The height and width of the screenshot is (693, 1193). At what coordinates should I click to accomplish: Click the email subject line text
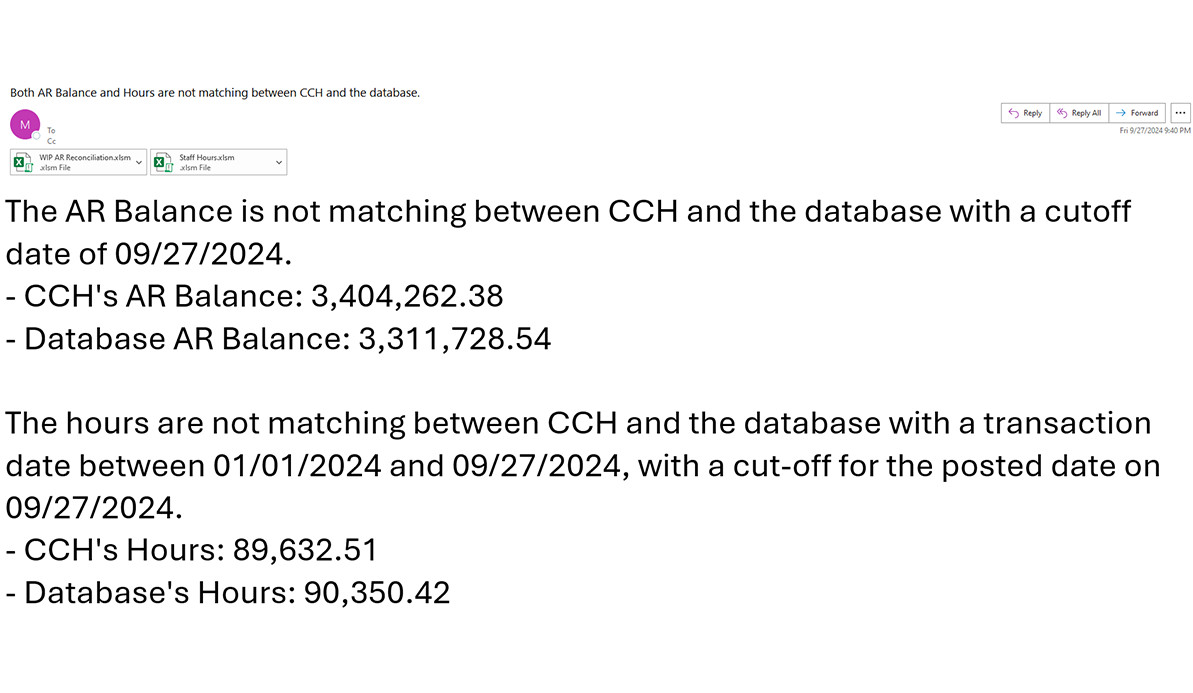tap(215, 93)
